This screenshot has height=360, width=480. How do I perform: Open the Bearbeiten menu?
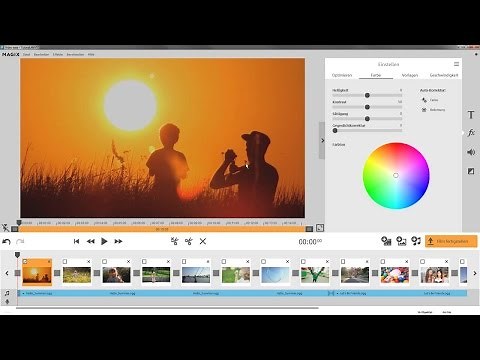[41, 54]
